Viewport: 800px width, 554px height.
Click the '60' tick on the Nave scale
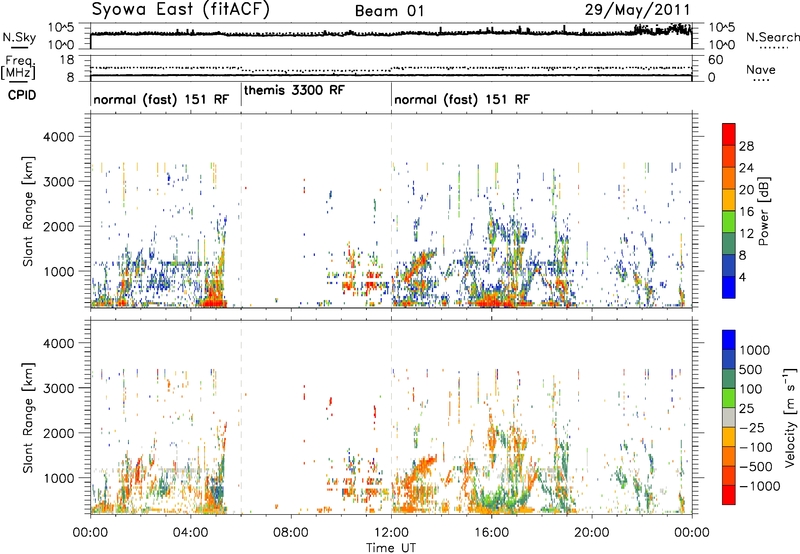click(x=715, y=60)
